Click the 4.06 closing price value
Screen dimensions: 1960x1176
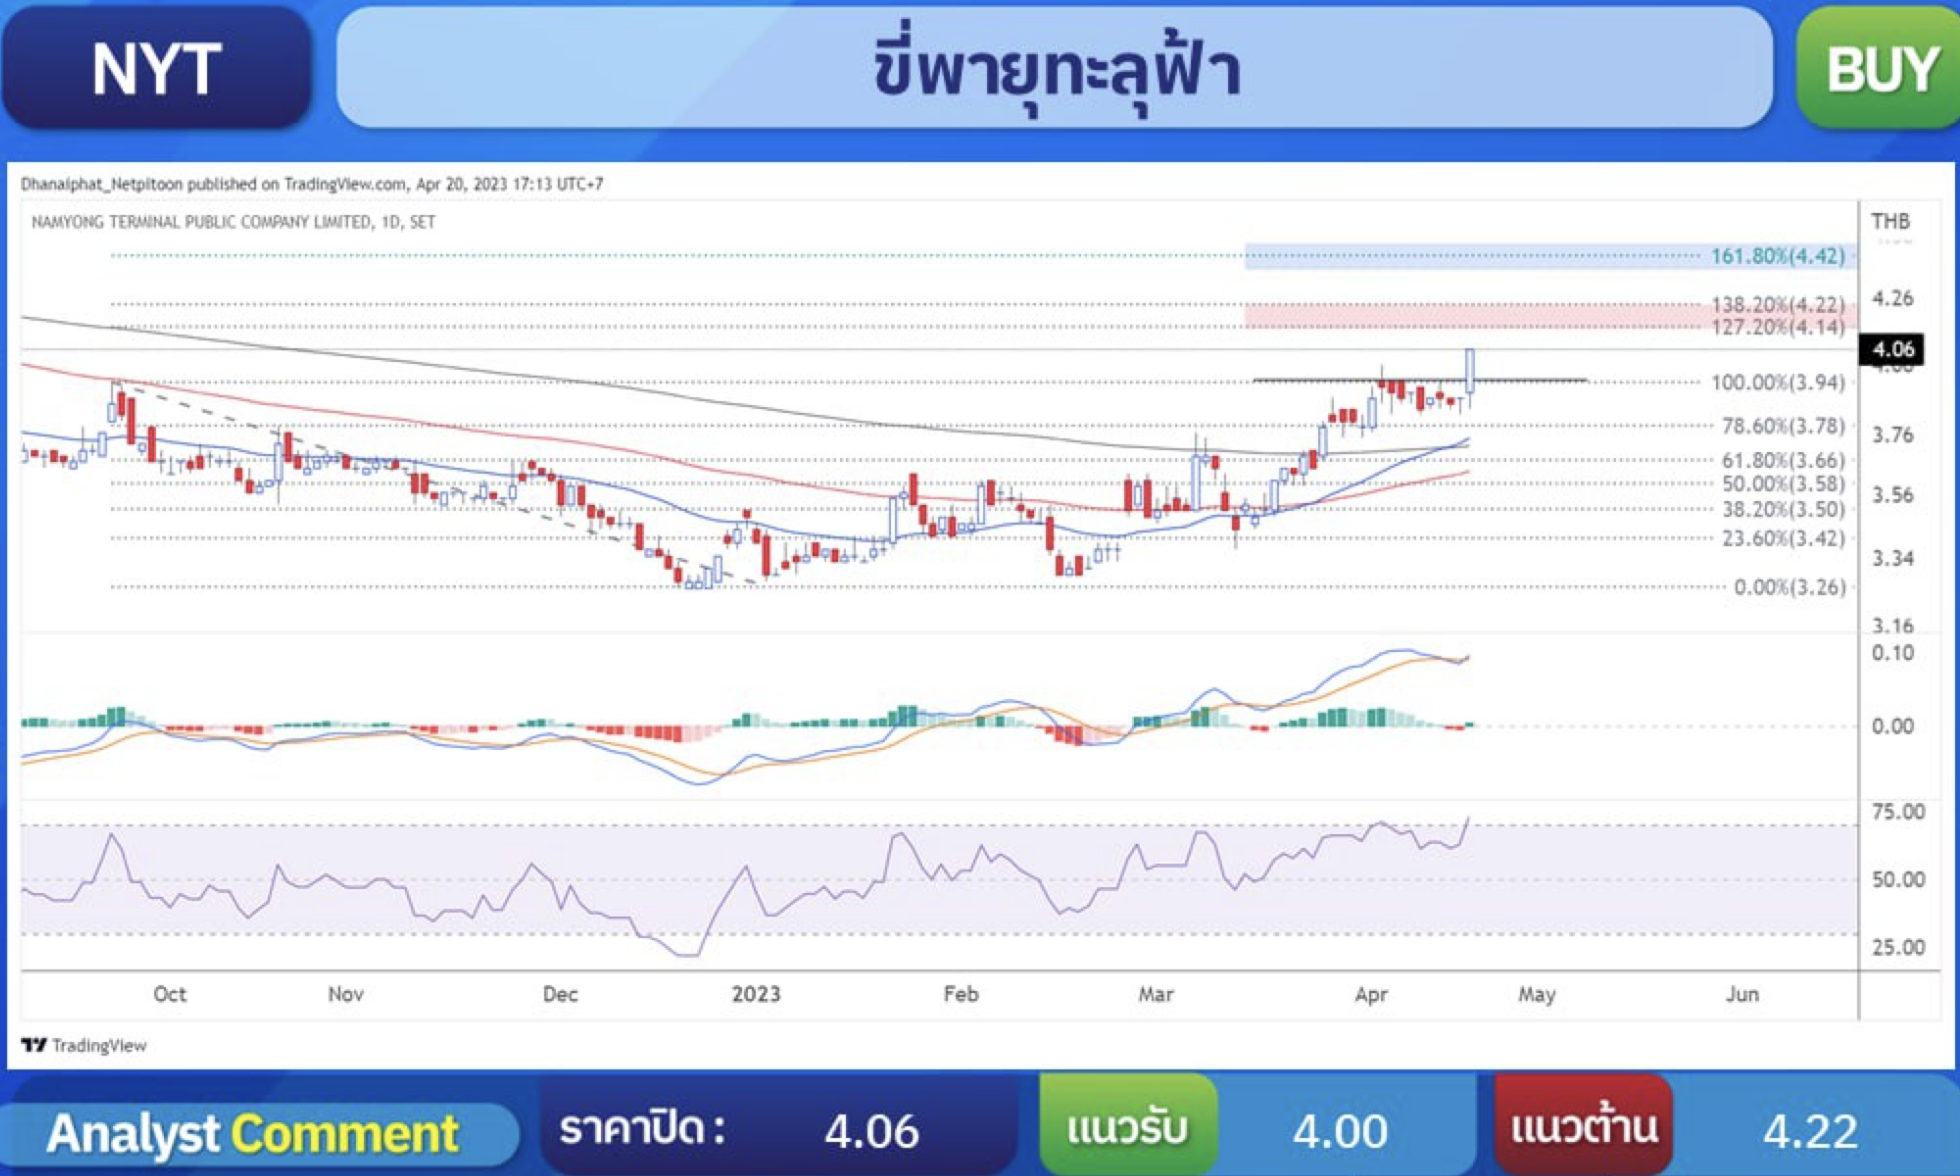click(871, 1131)
